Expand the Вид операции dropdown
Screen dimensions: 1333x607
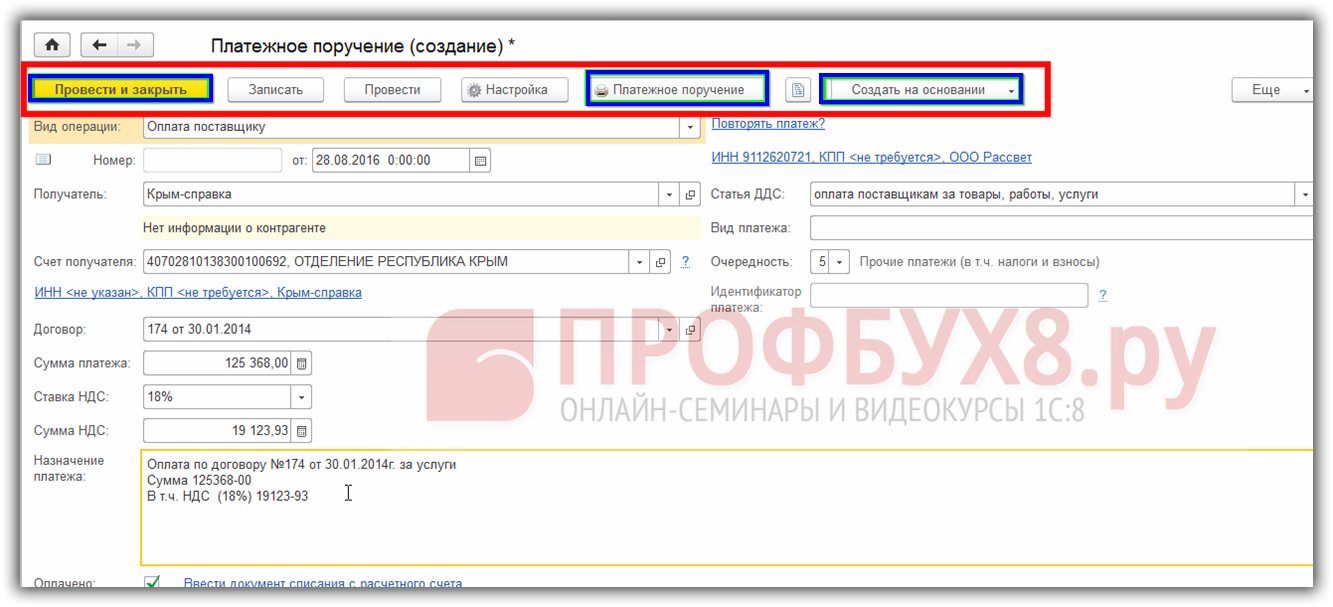point(689,127)
